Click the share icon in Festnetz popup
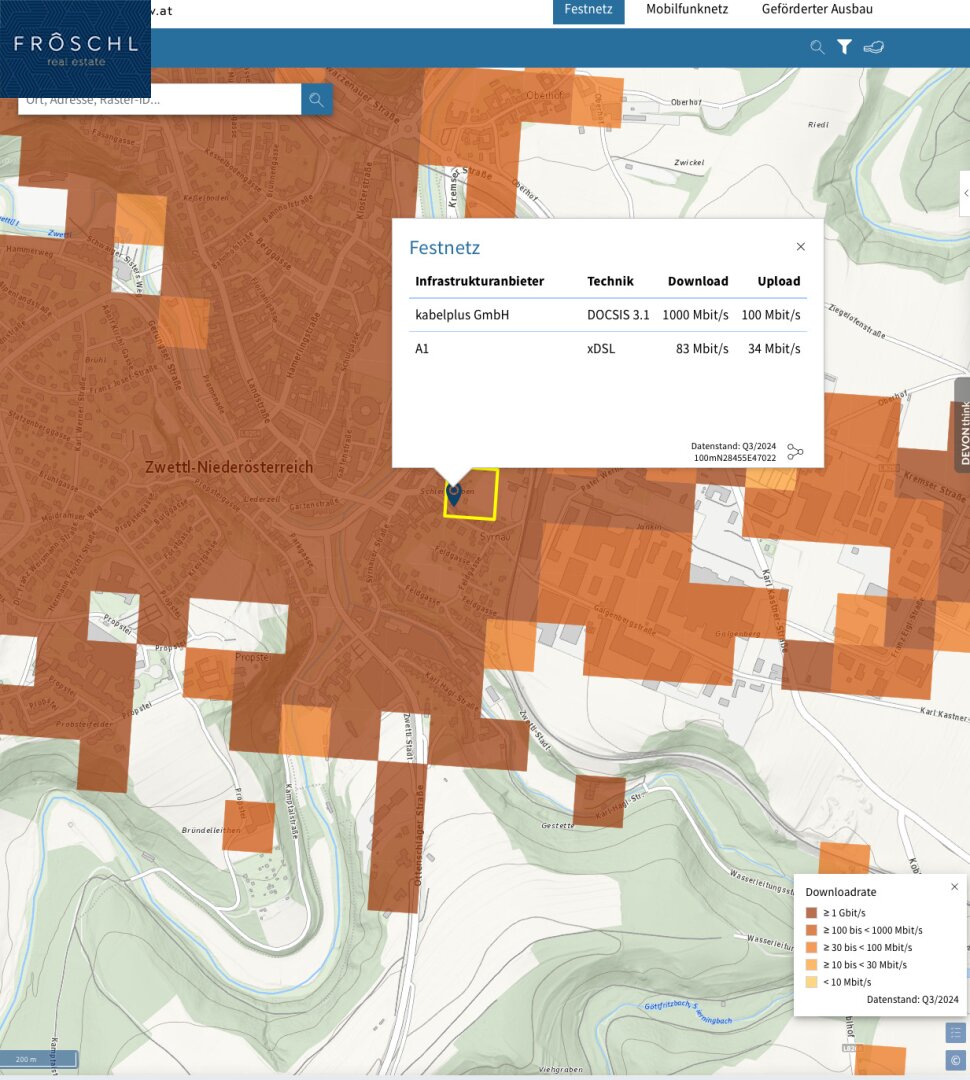Viewport: 970px width, 1080px height. pos(795,453)
